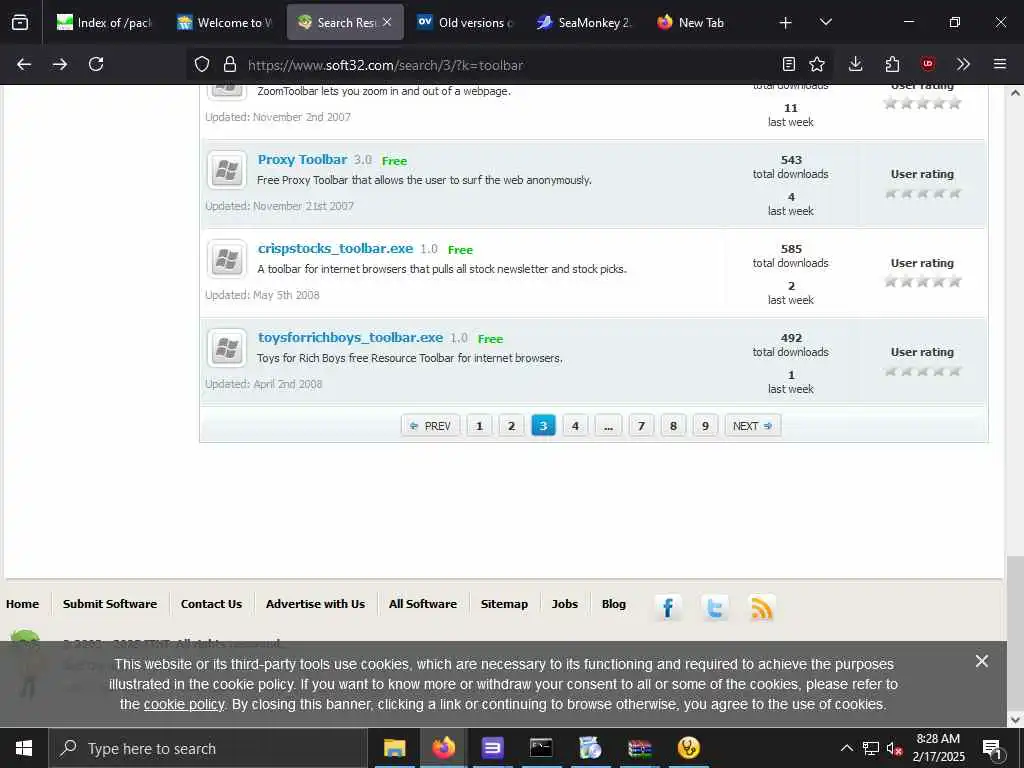The width and height of the screenshot is (1024, 768).
Task: Open the Blog footer link
Action: pyautogui.click(x=614, y=604)
